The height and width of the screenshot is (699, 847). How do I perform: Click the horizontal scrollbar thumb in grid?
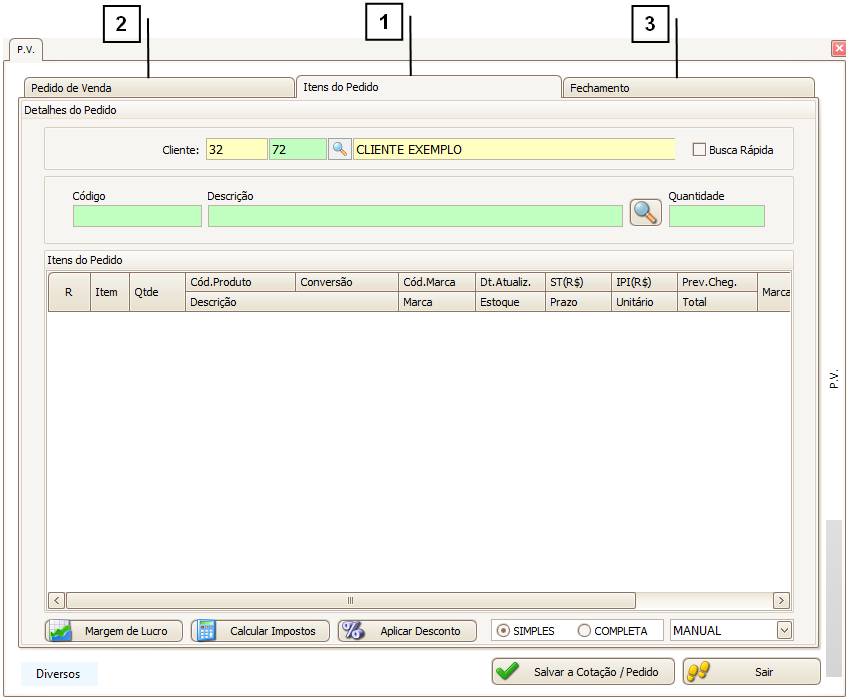350,601
